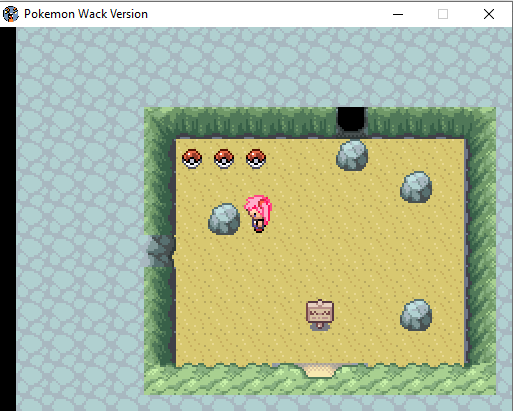
Task: Click the black bar on the window's left edge
Action: [x=8, y=219]
